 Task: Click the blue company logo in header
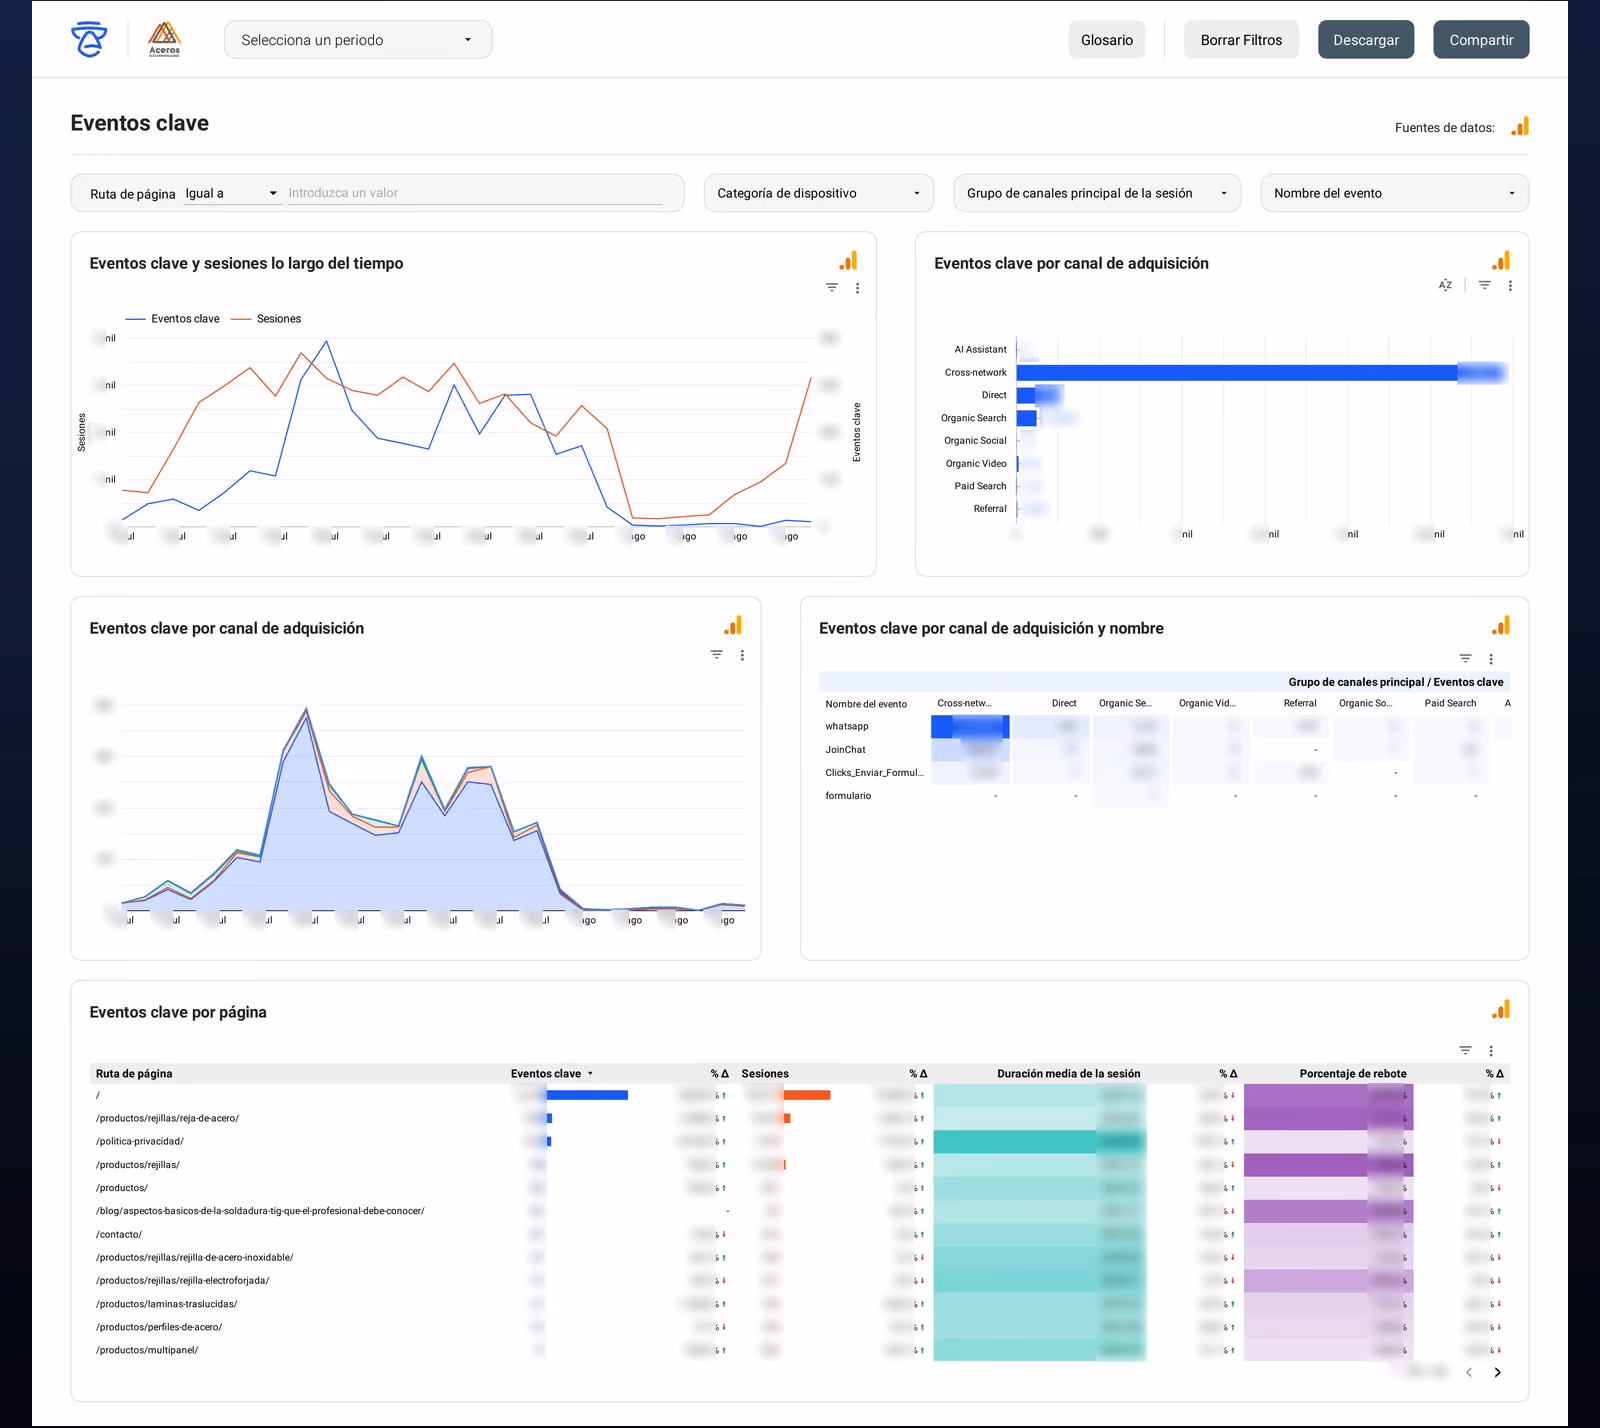[89, 40]
